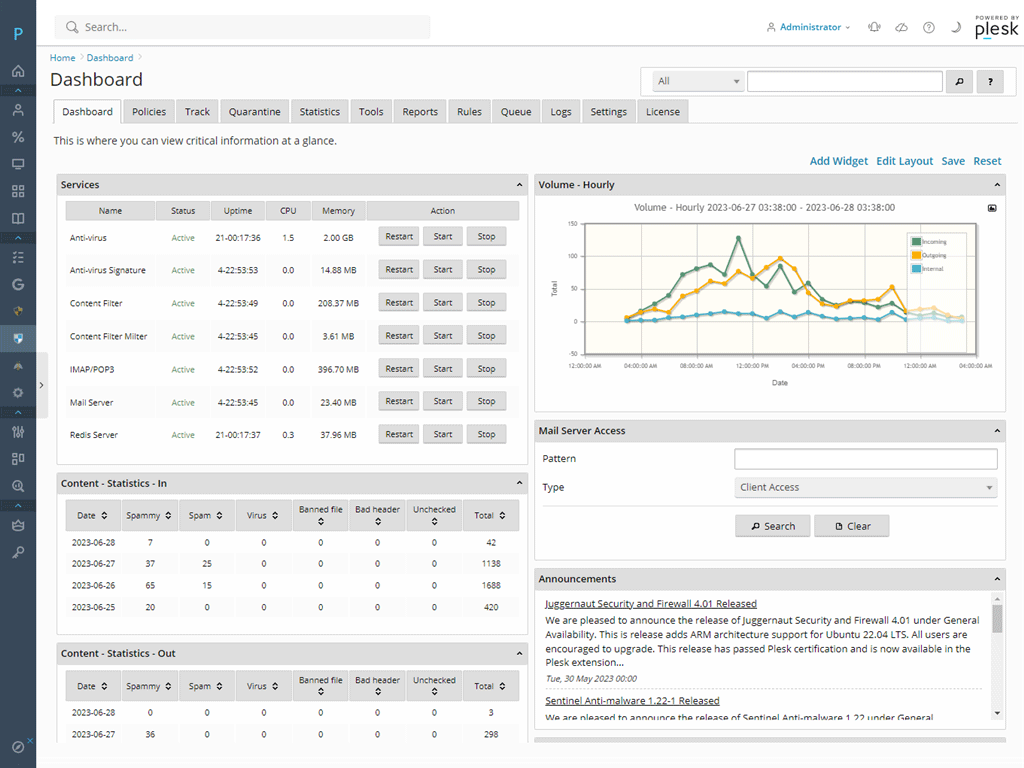This screenshot has height=768, width=1024.
Task: Switch to the Policies tab
Action: [149, 112]
